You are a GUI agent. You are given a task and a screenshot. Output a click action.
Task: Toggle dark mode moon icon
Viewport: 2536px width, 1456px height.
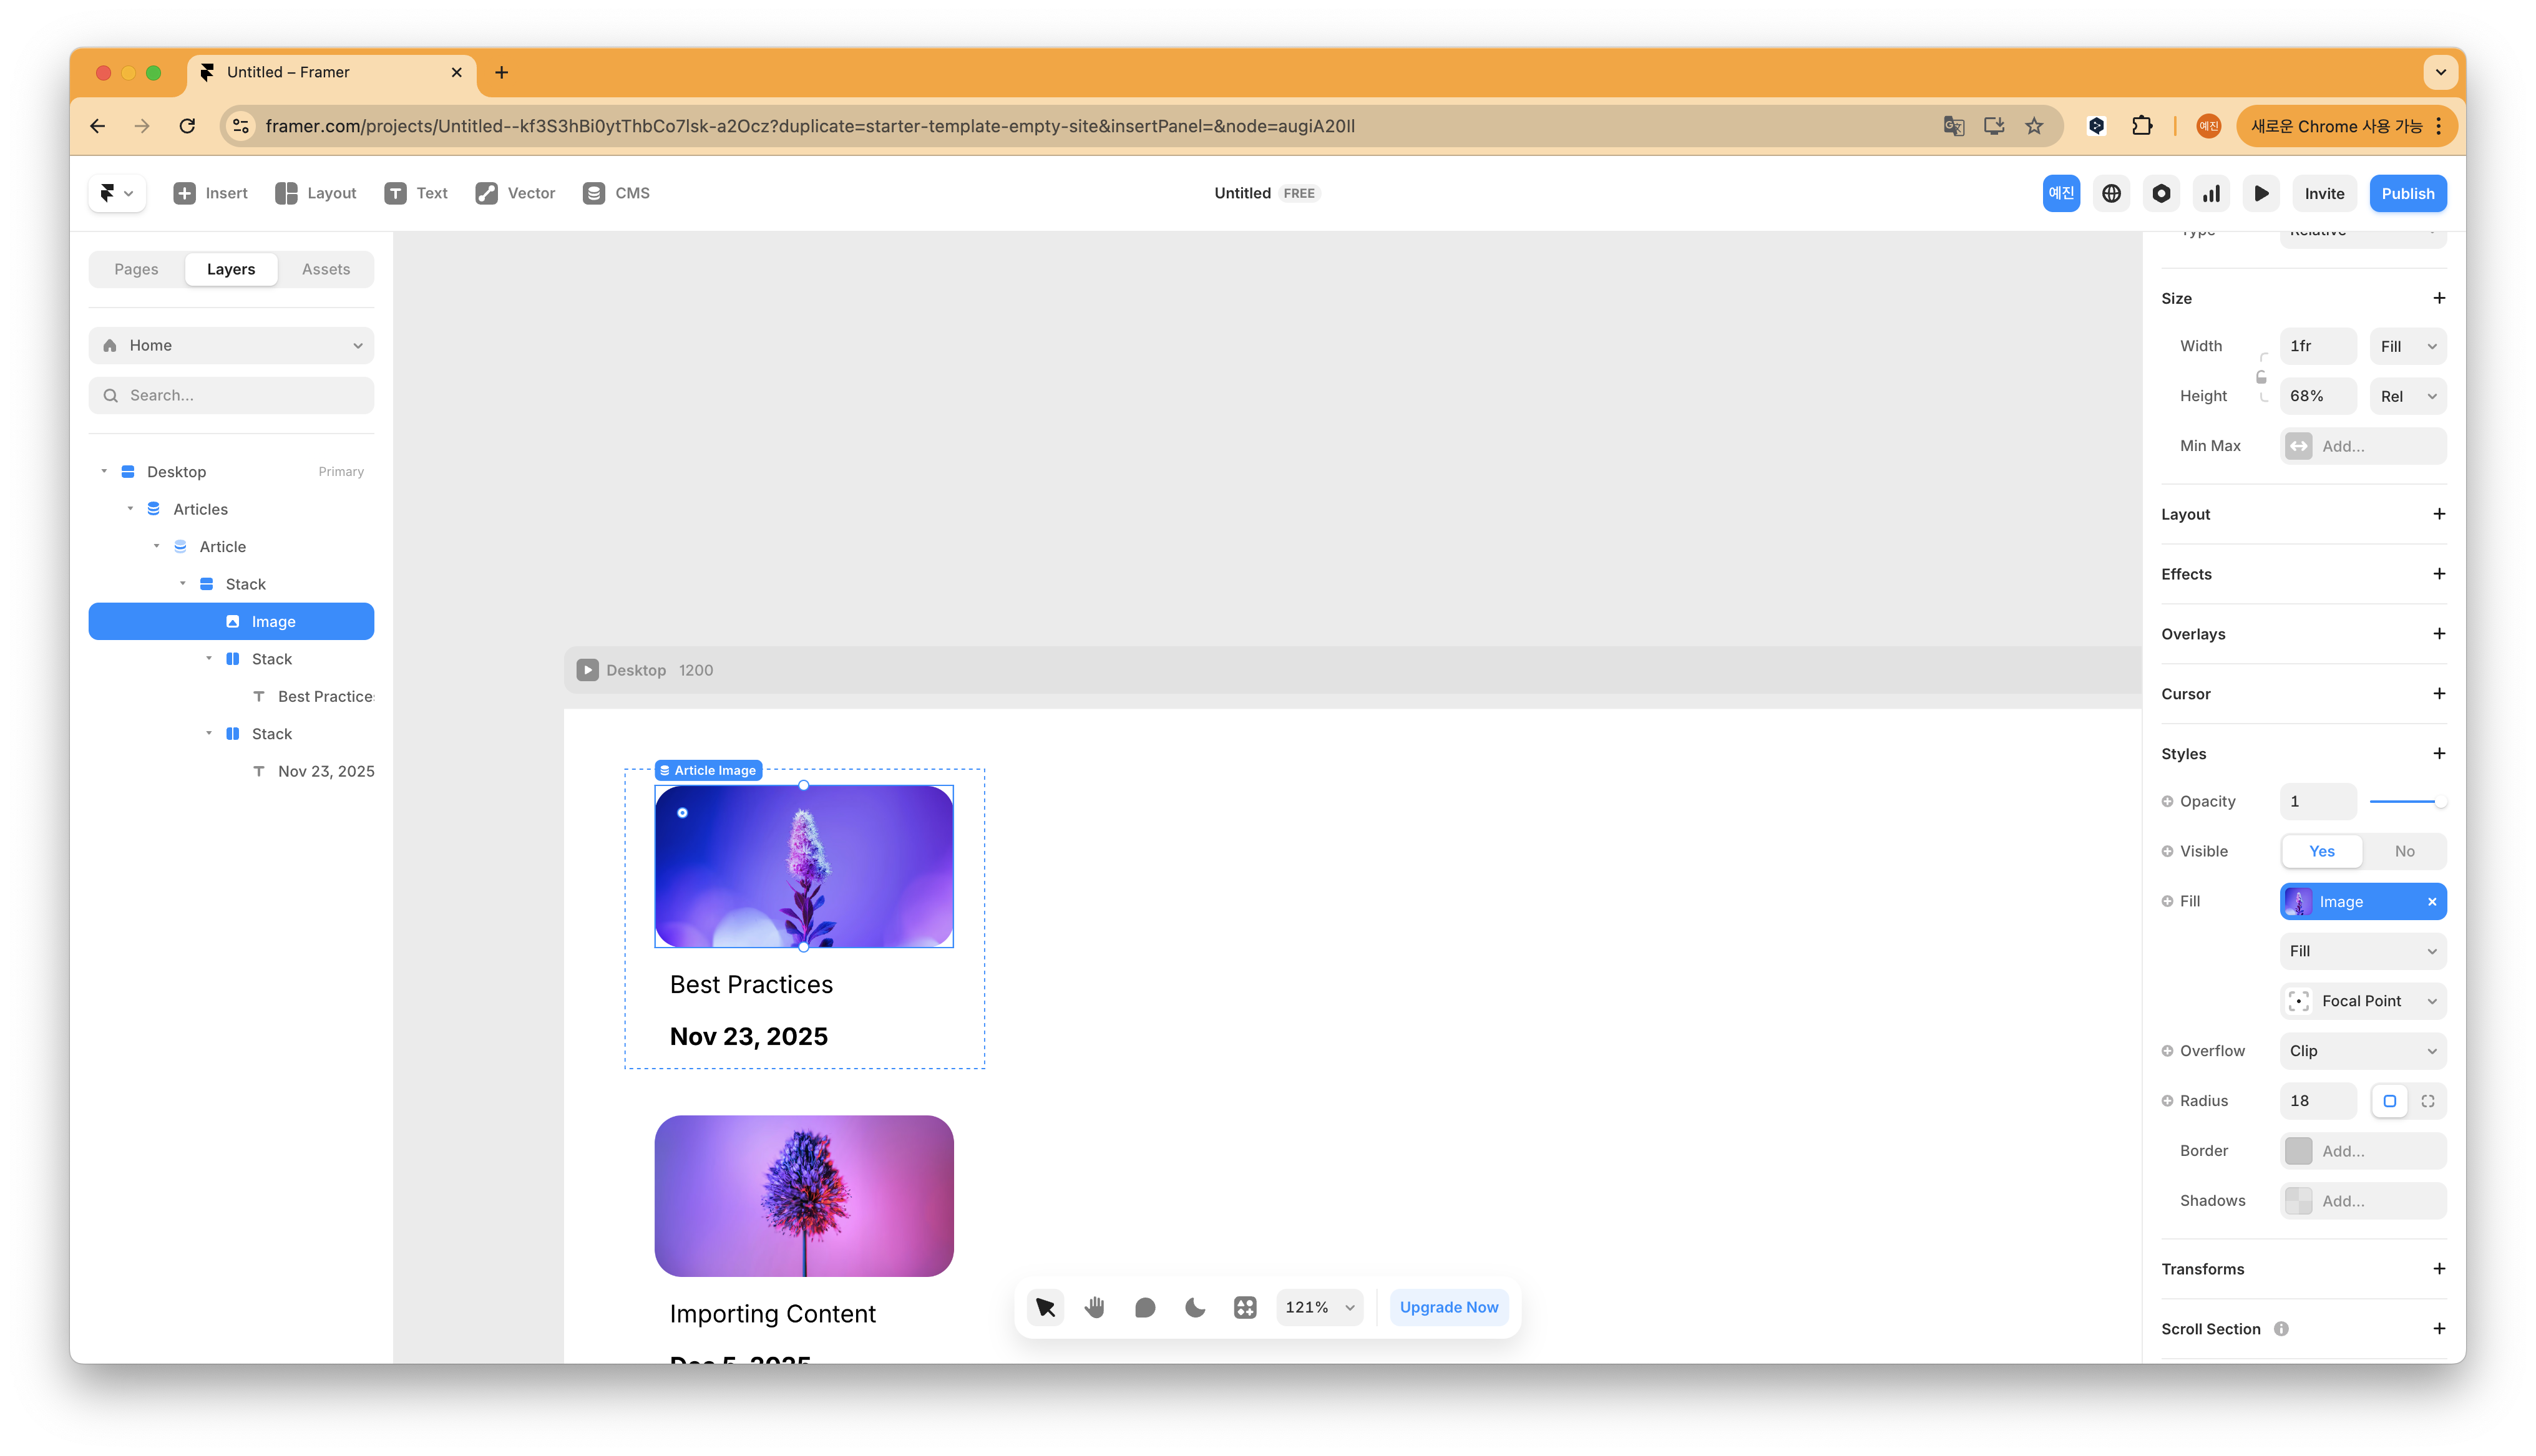coord(1195,1307)
